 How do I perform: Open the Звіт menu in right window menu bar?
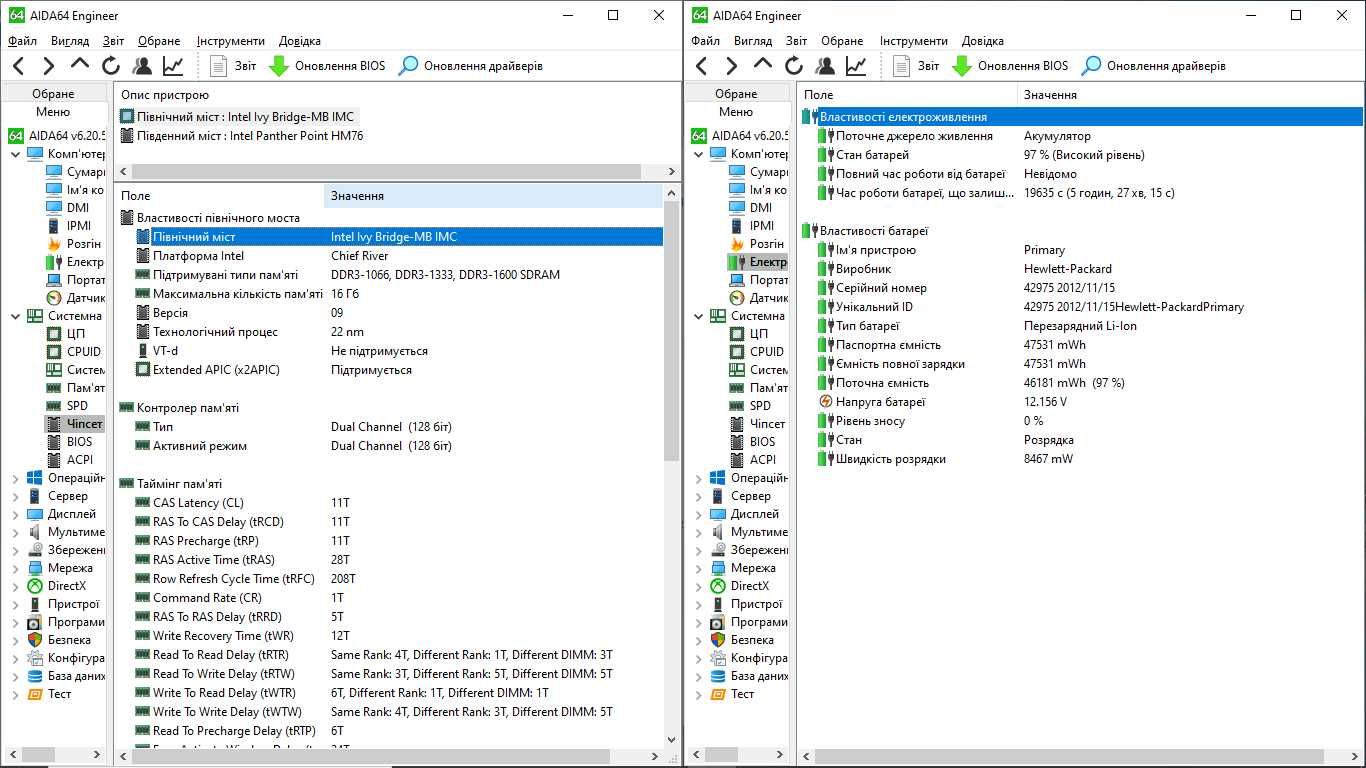(x=796, y=41)
